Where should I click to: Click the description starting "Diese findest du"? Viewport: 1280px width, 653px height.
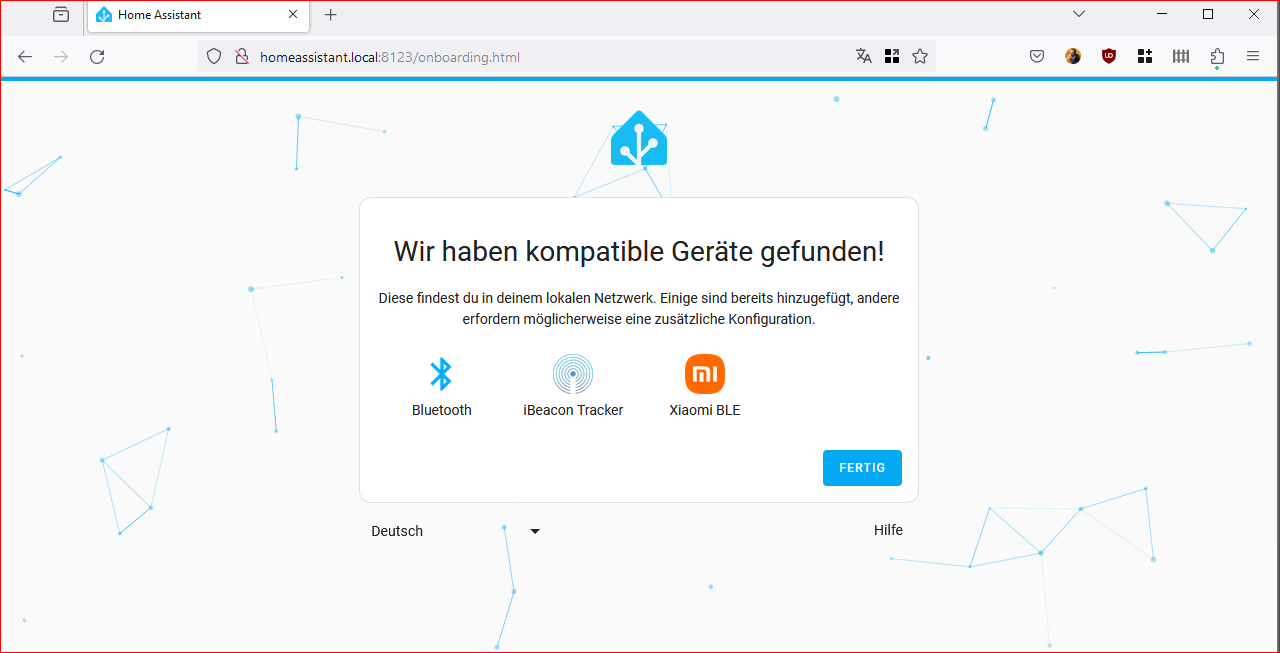pyautogui.click(x=639, y=309)
